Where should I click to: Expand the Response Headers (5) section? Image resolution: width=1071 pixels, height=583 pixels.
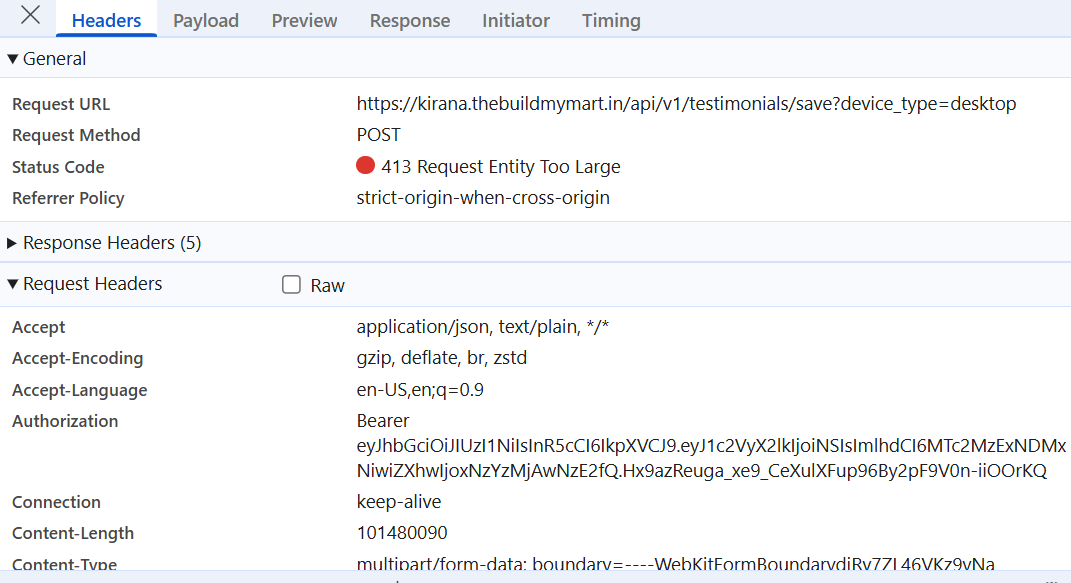[12, 243]
